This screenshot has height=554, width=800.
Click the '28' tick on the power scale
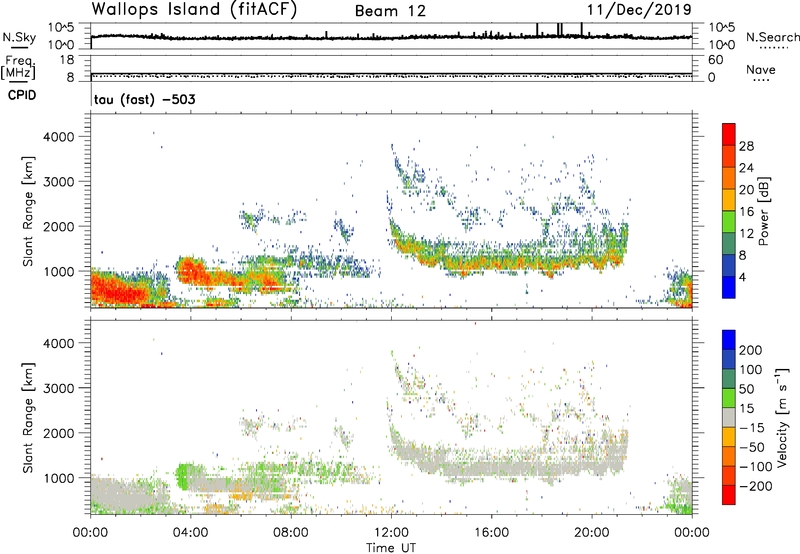746,146
